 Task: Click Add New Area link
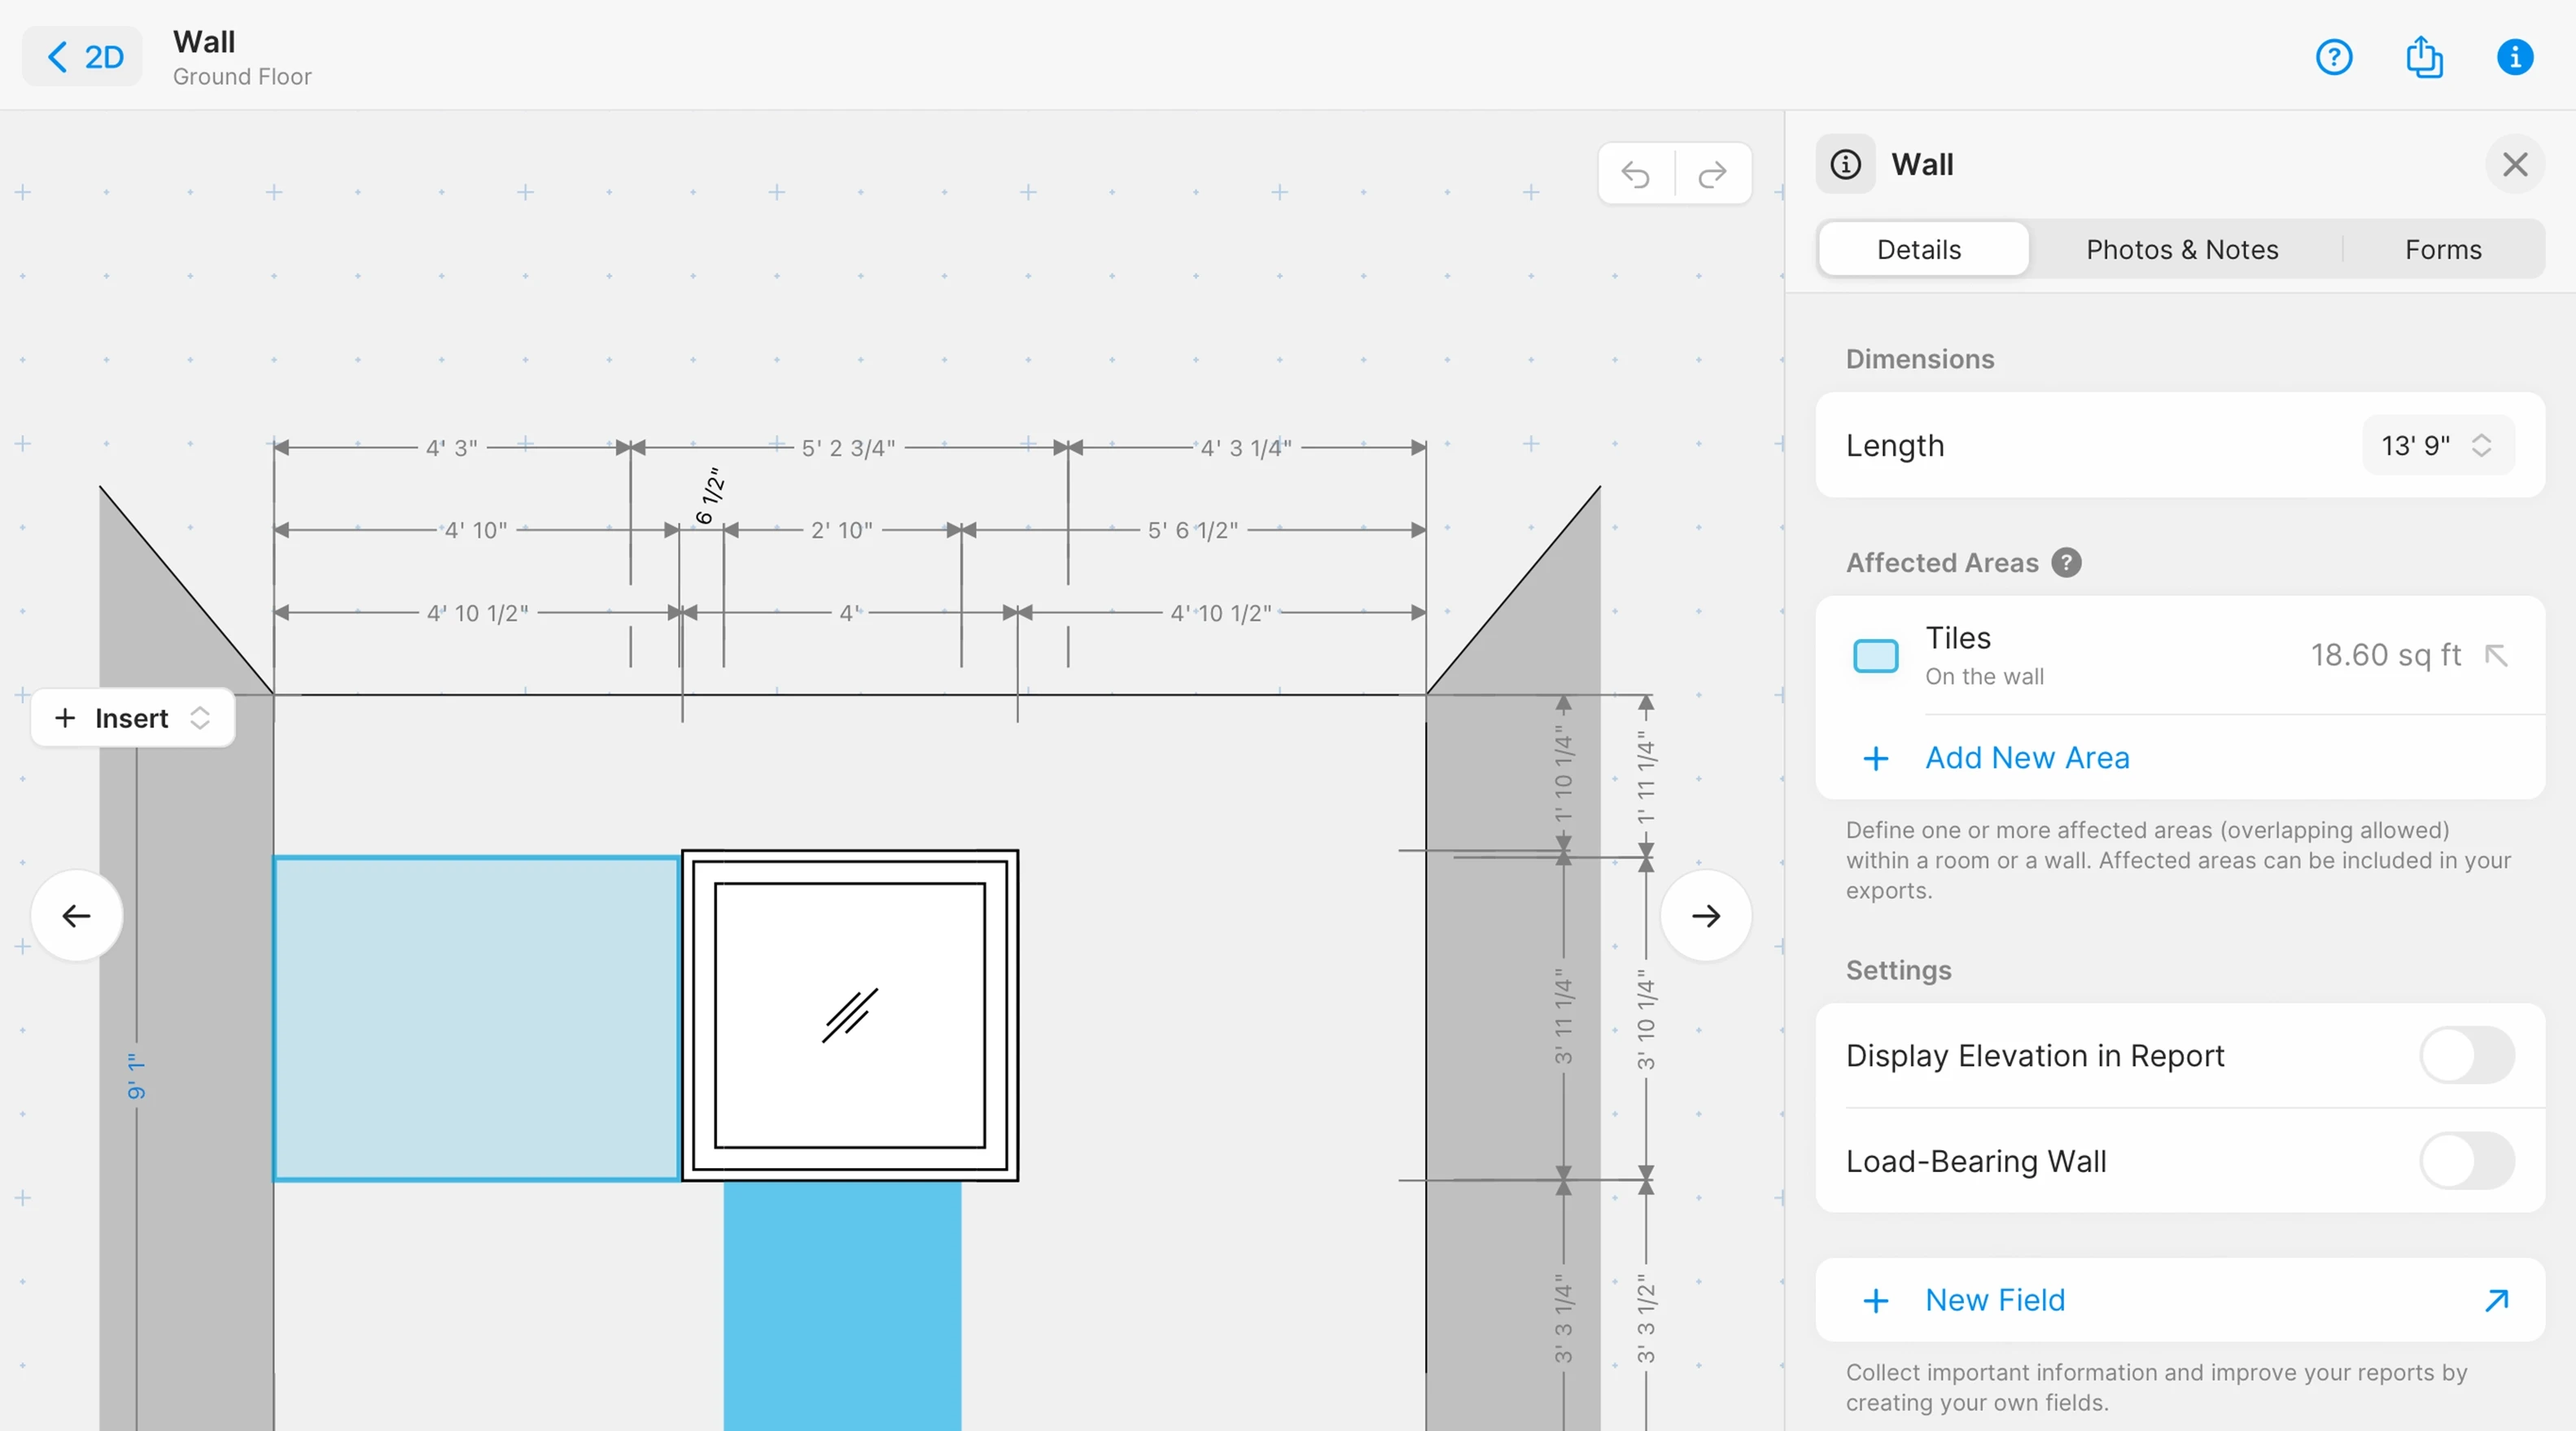(x=2027, y=757)
